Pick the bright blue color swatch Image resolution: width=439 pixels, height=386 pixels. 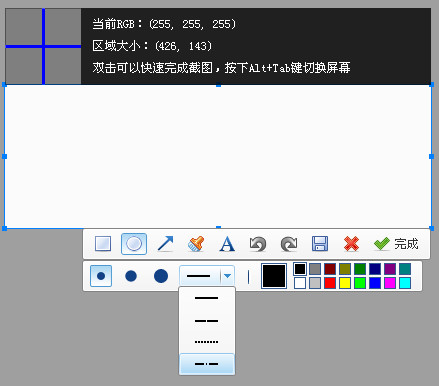tap(375, 283)
